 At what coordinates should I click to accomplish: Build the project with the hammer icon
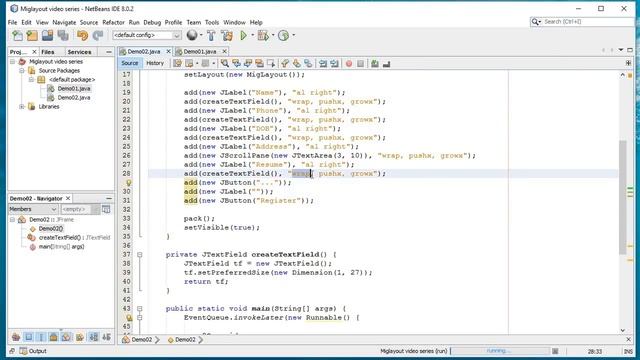coord(211,36)
